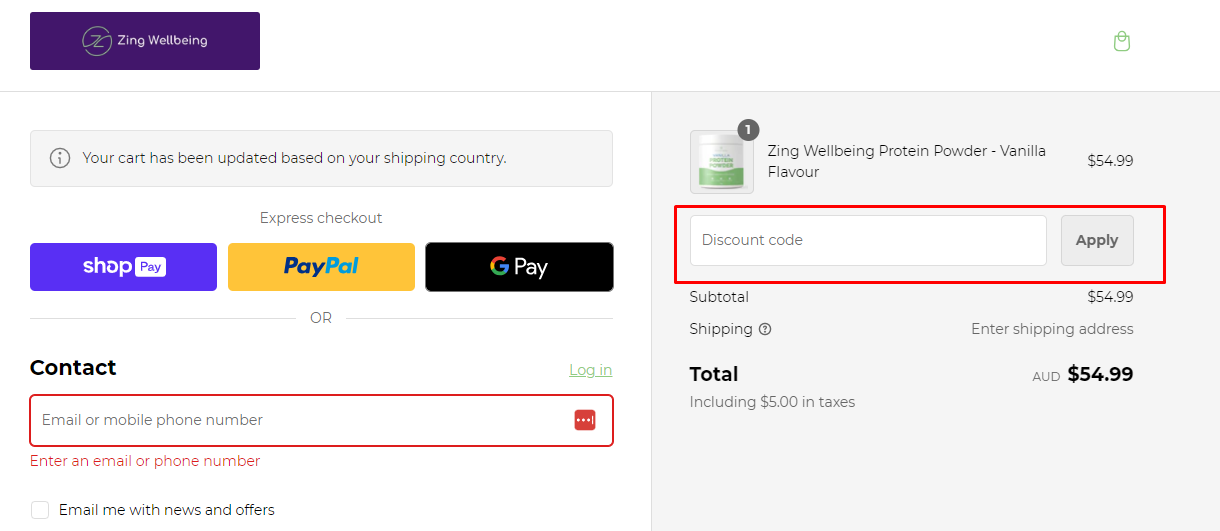
Task: Click the Contact section heading
Action: pos(73,368)
